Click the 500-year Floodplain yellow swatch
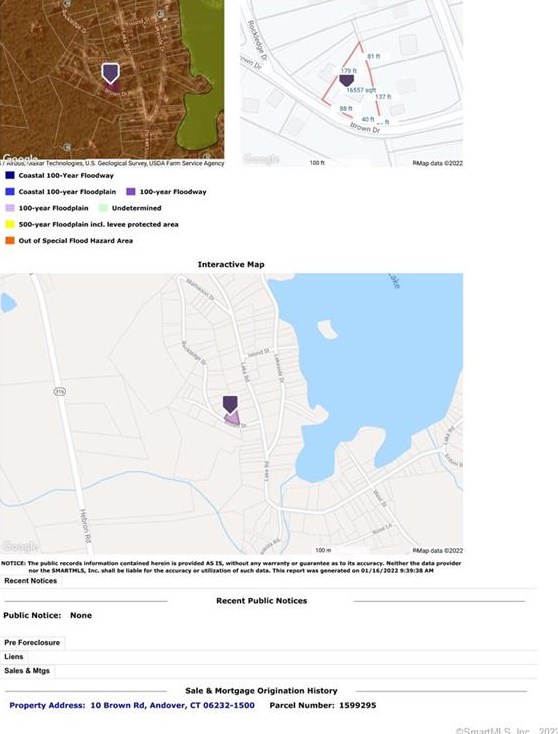This screenshot has width=558, height=734. point(10,224)
